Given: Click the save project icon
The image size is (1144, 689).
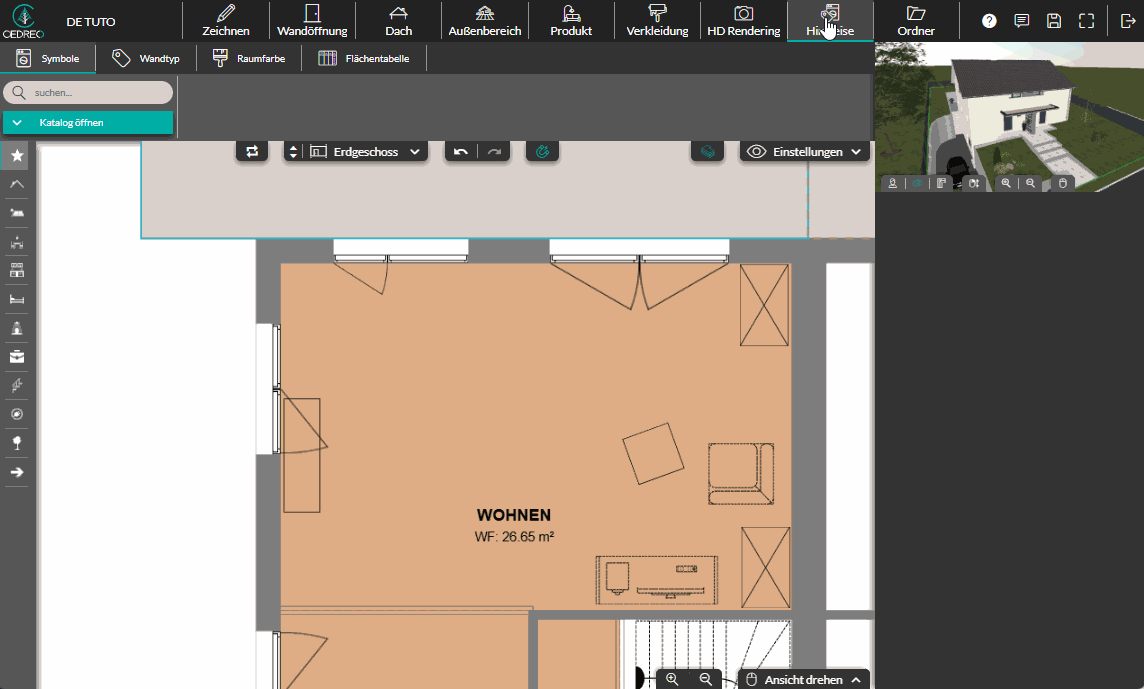Looking at the screenshot, I should 1053,21.
